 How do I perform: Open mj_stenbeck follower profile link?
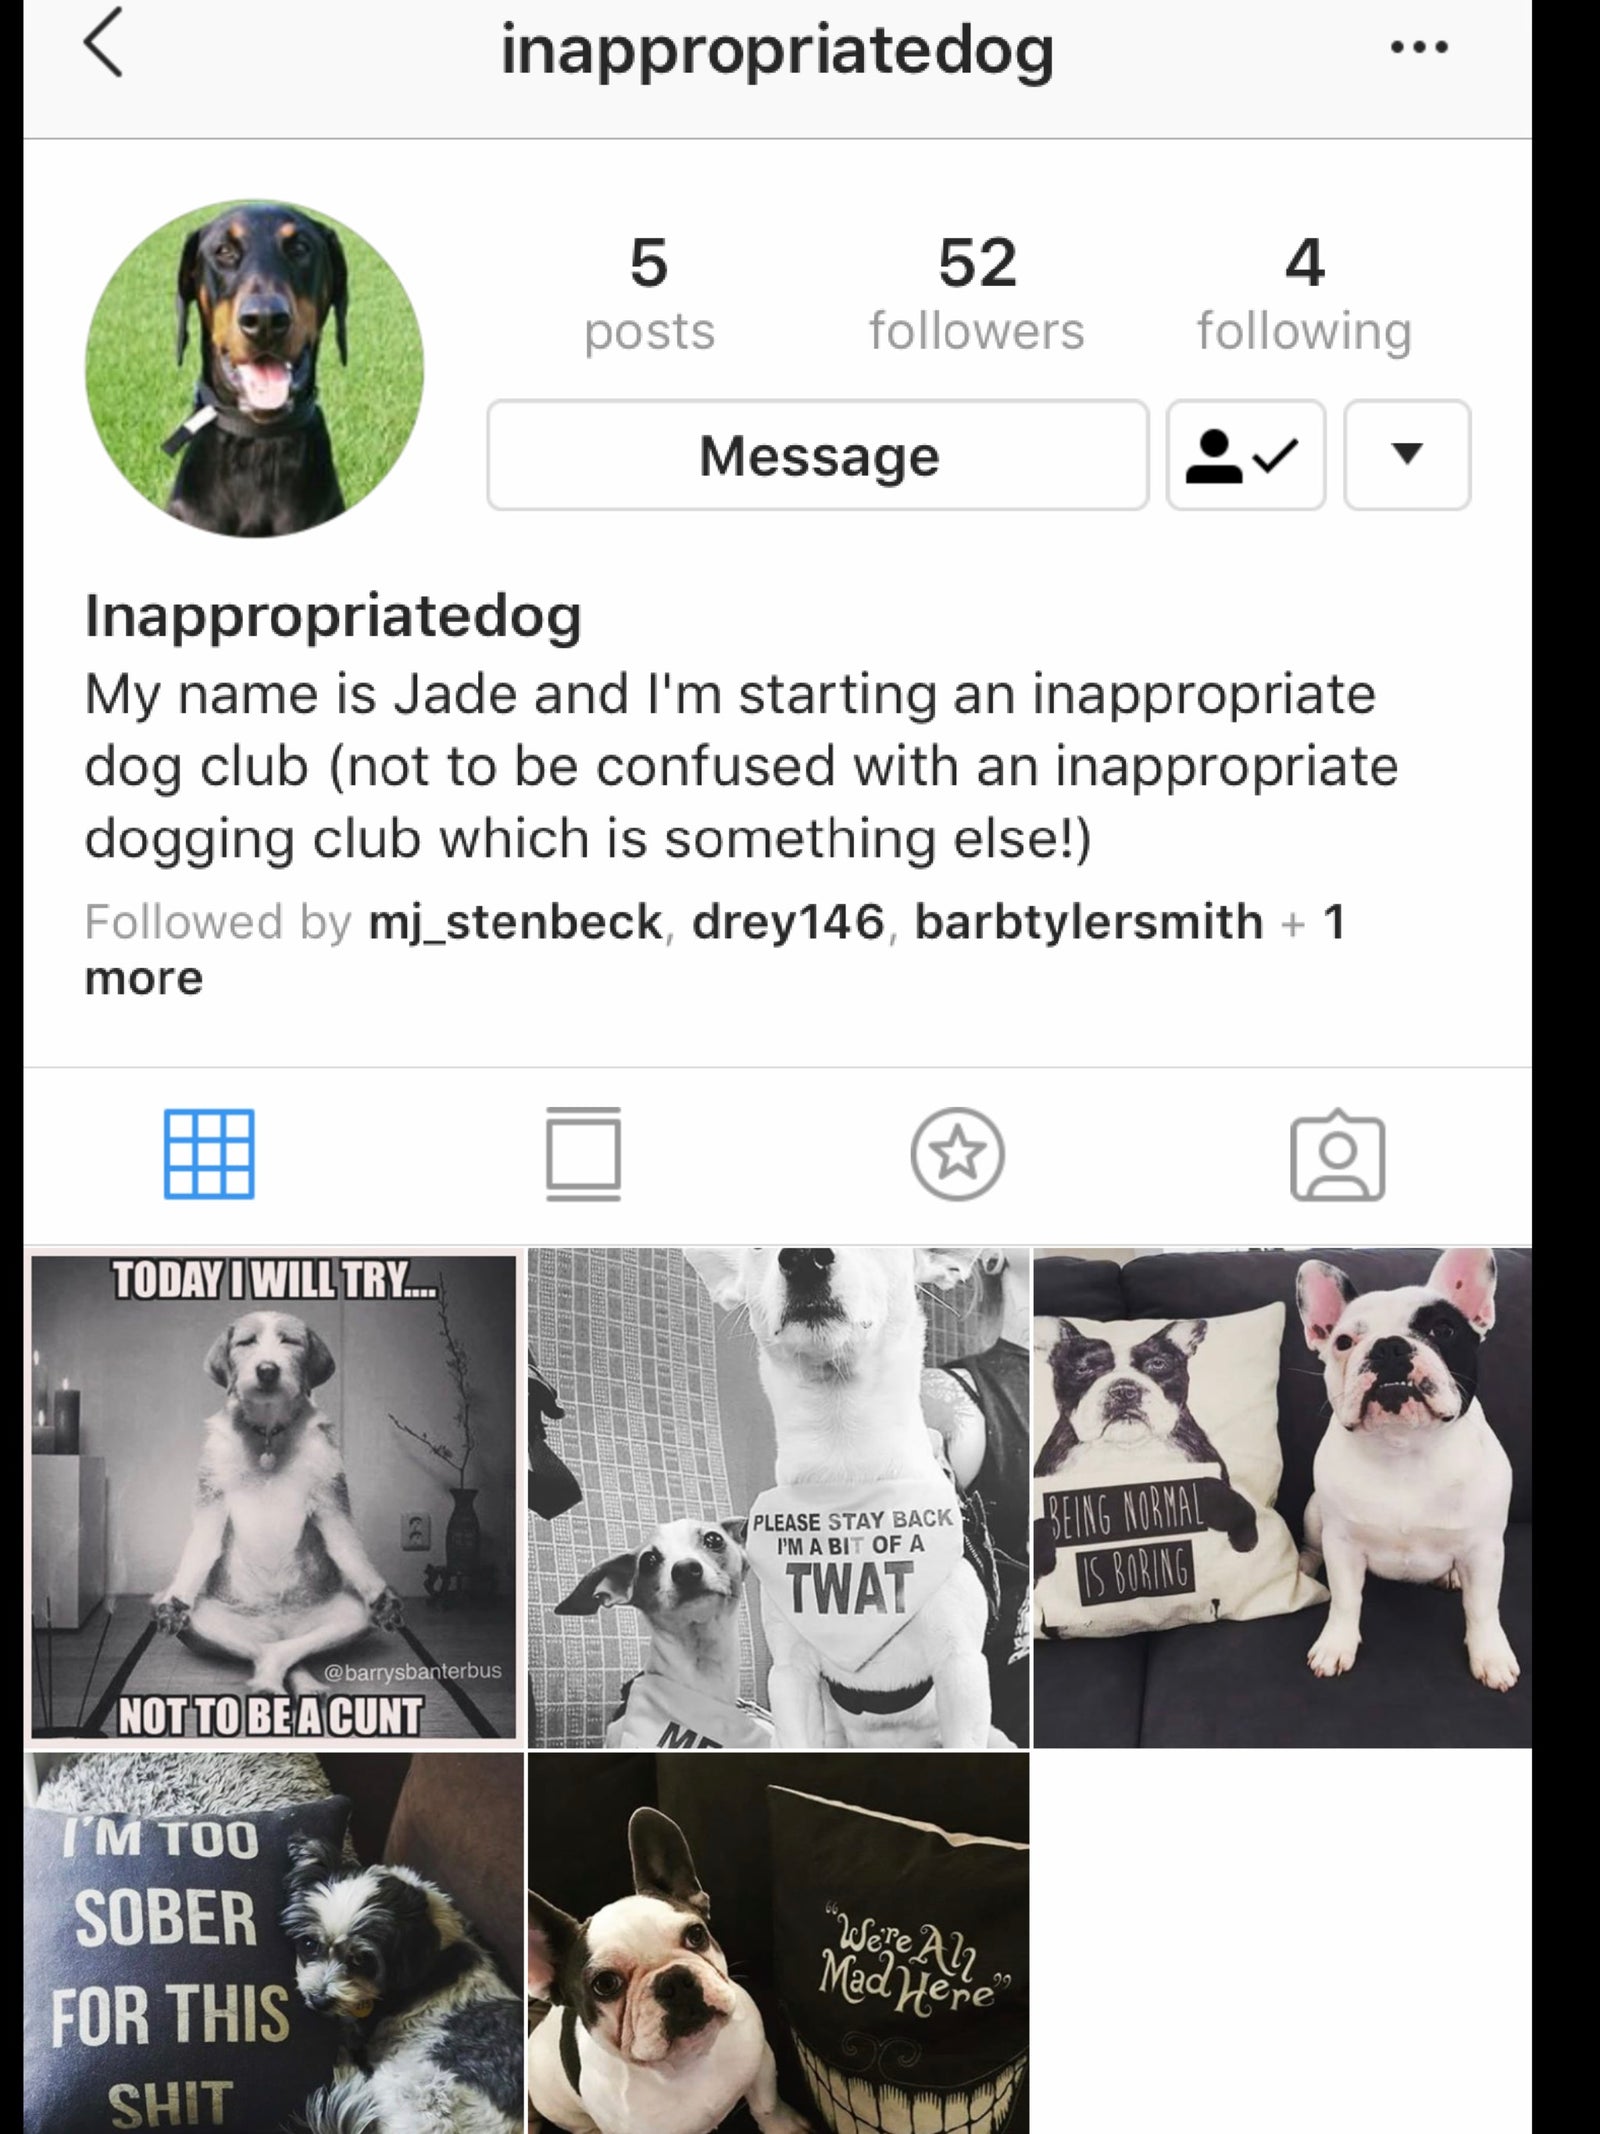515,921
